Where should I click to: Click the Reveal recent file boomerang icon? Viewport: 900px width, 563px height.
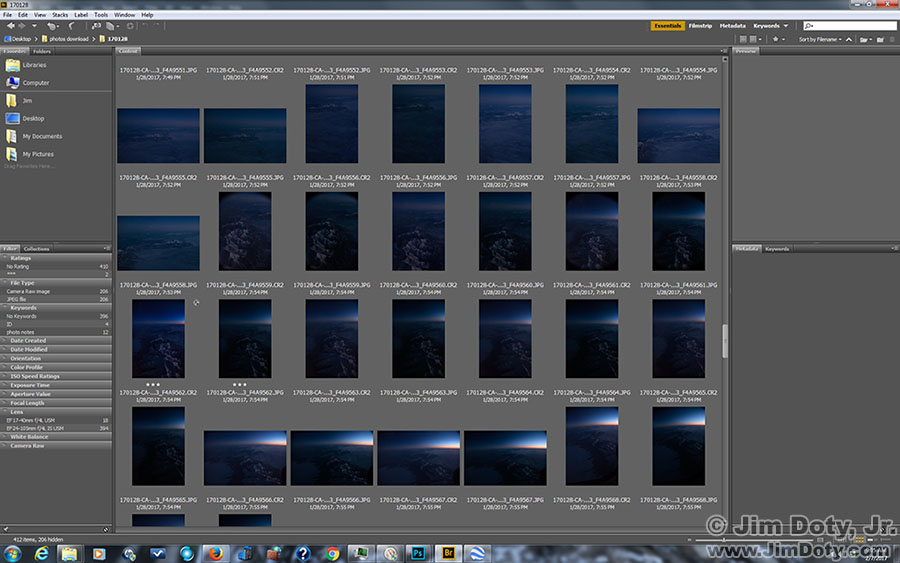pos(71,26)
